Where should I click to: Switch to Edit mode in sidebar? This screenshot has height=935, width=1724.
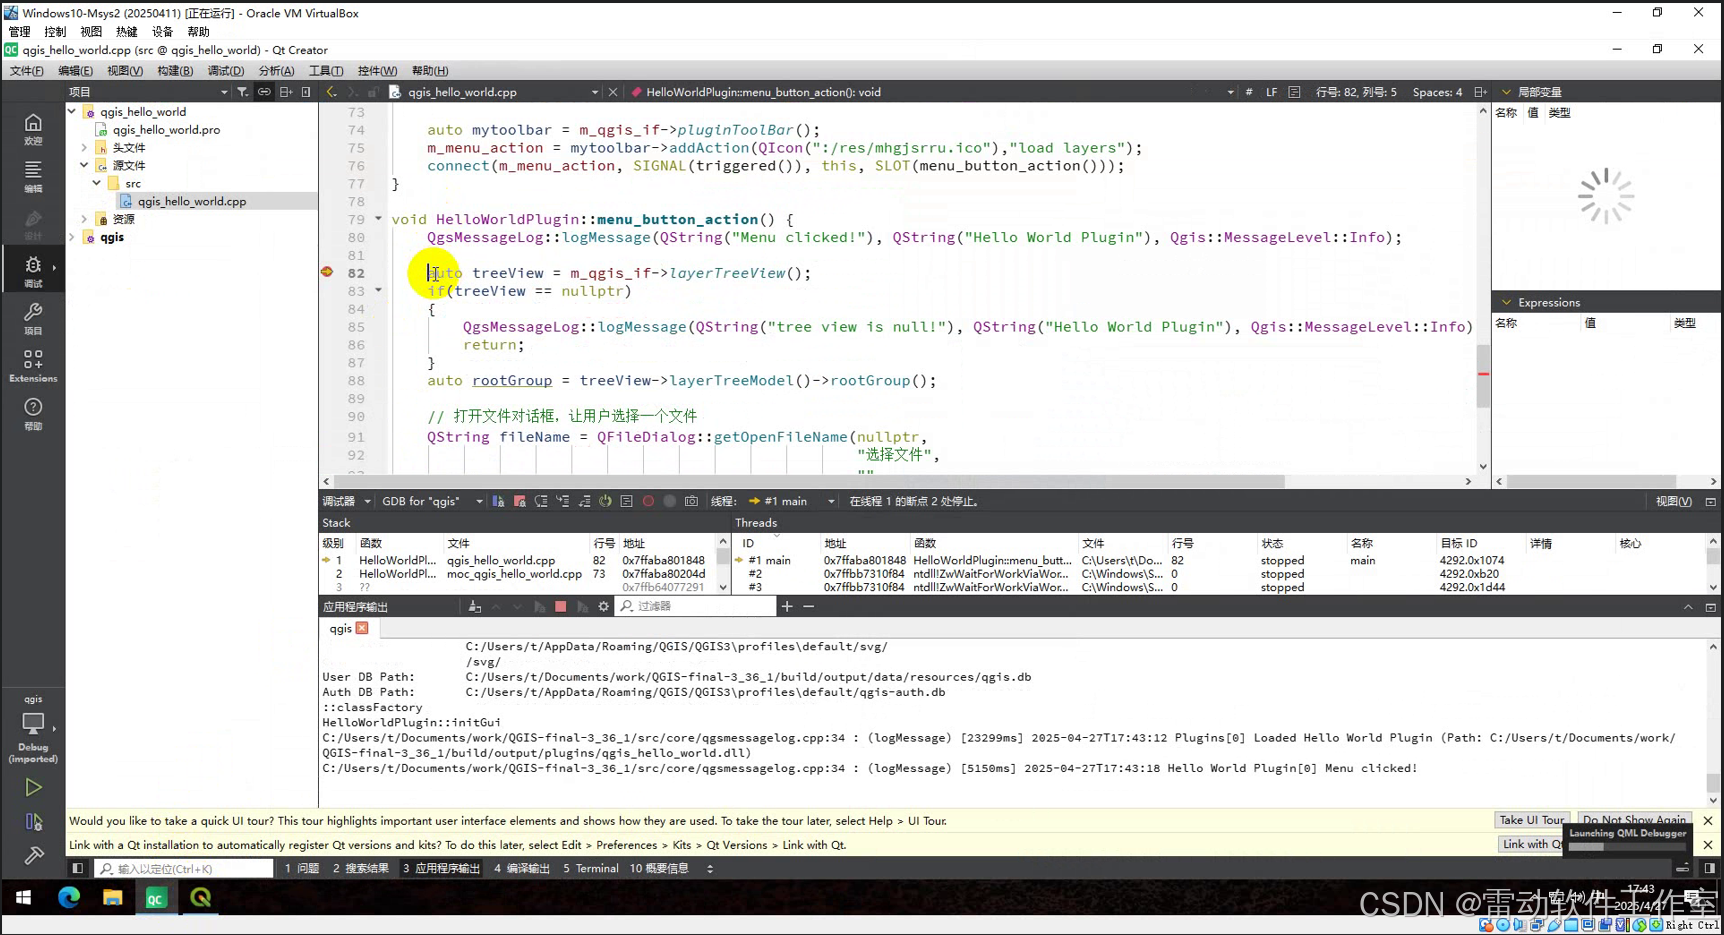click(x=33, y=175)
